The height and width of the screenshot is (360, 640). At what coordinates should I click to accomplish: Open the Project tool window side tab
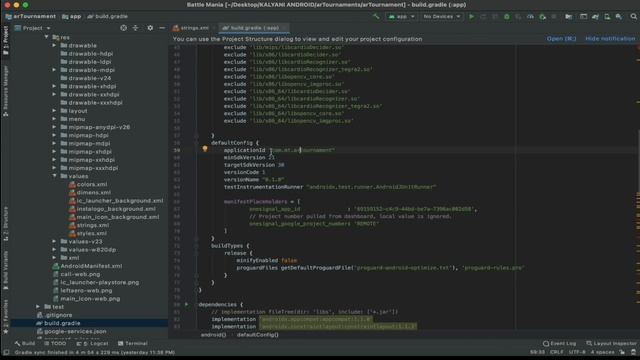[5, 40]
